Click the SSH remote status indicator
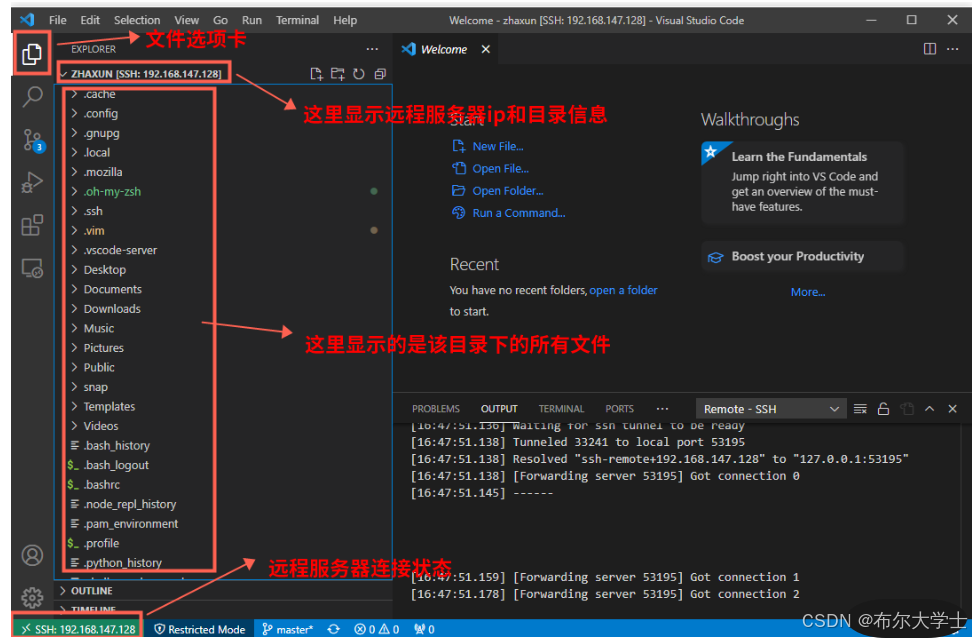 tap(77, 629)
